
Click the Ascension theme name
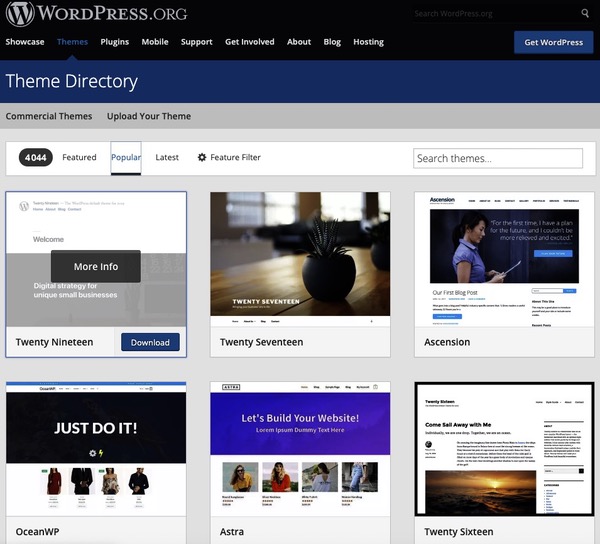pyautogui.click(x=447, y=342)
